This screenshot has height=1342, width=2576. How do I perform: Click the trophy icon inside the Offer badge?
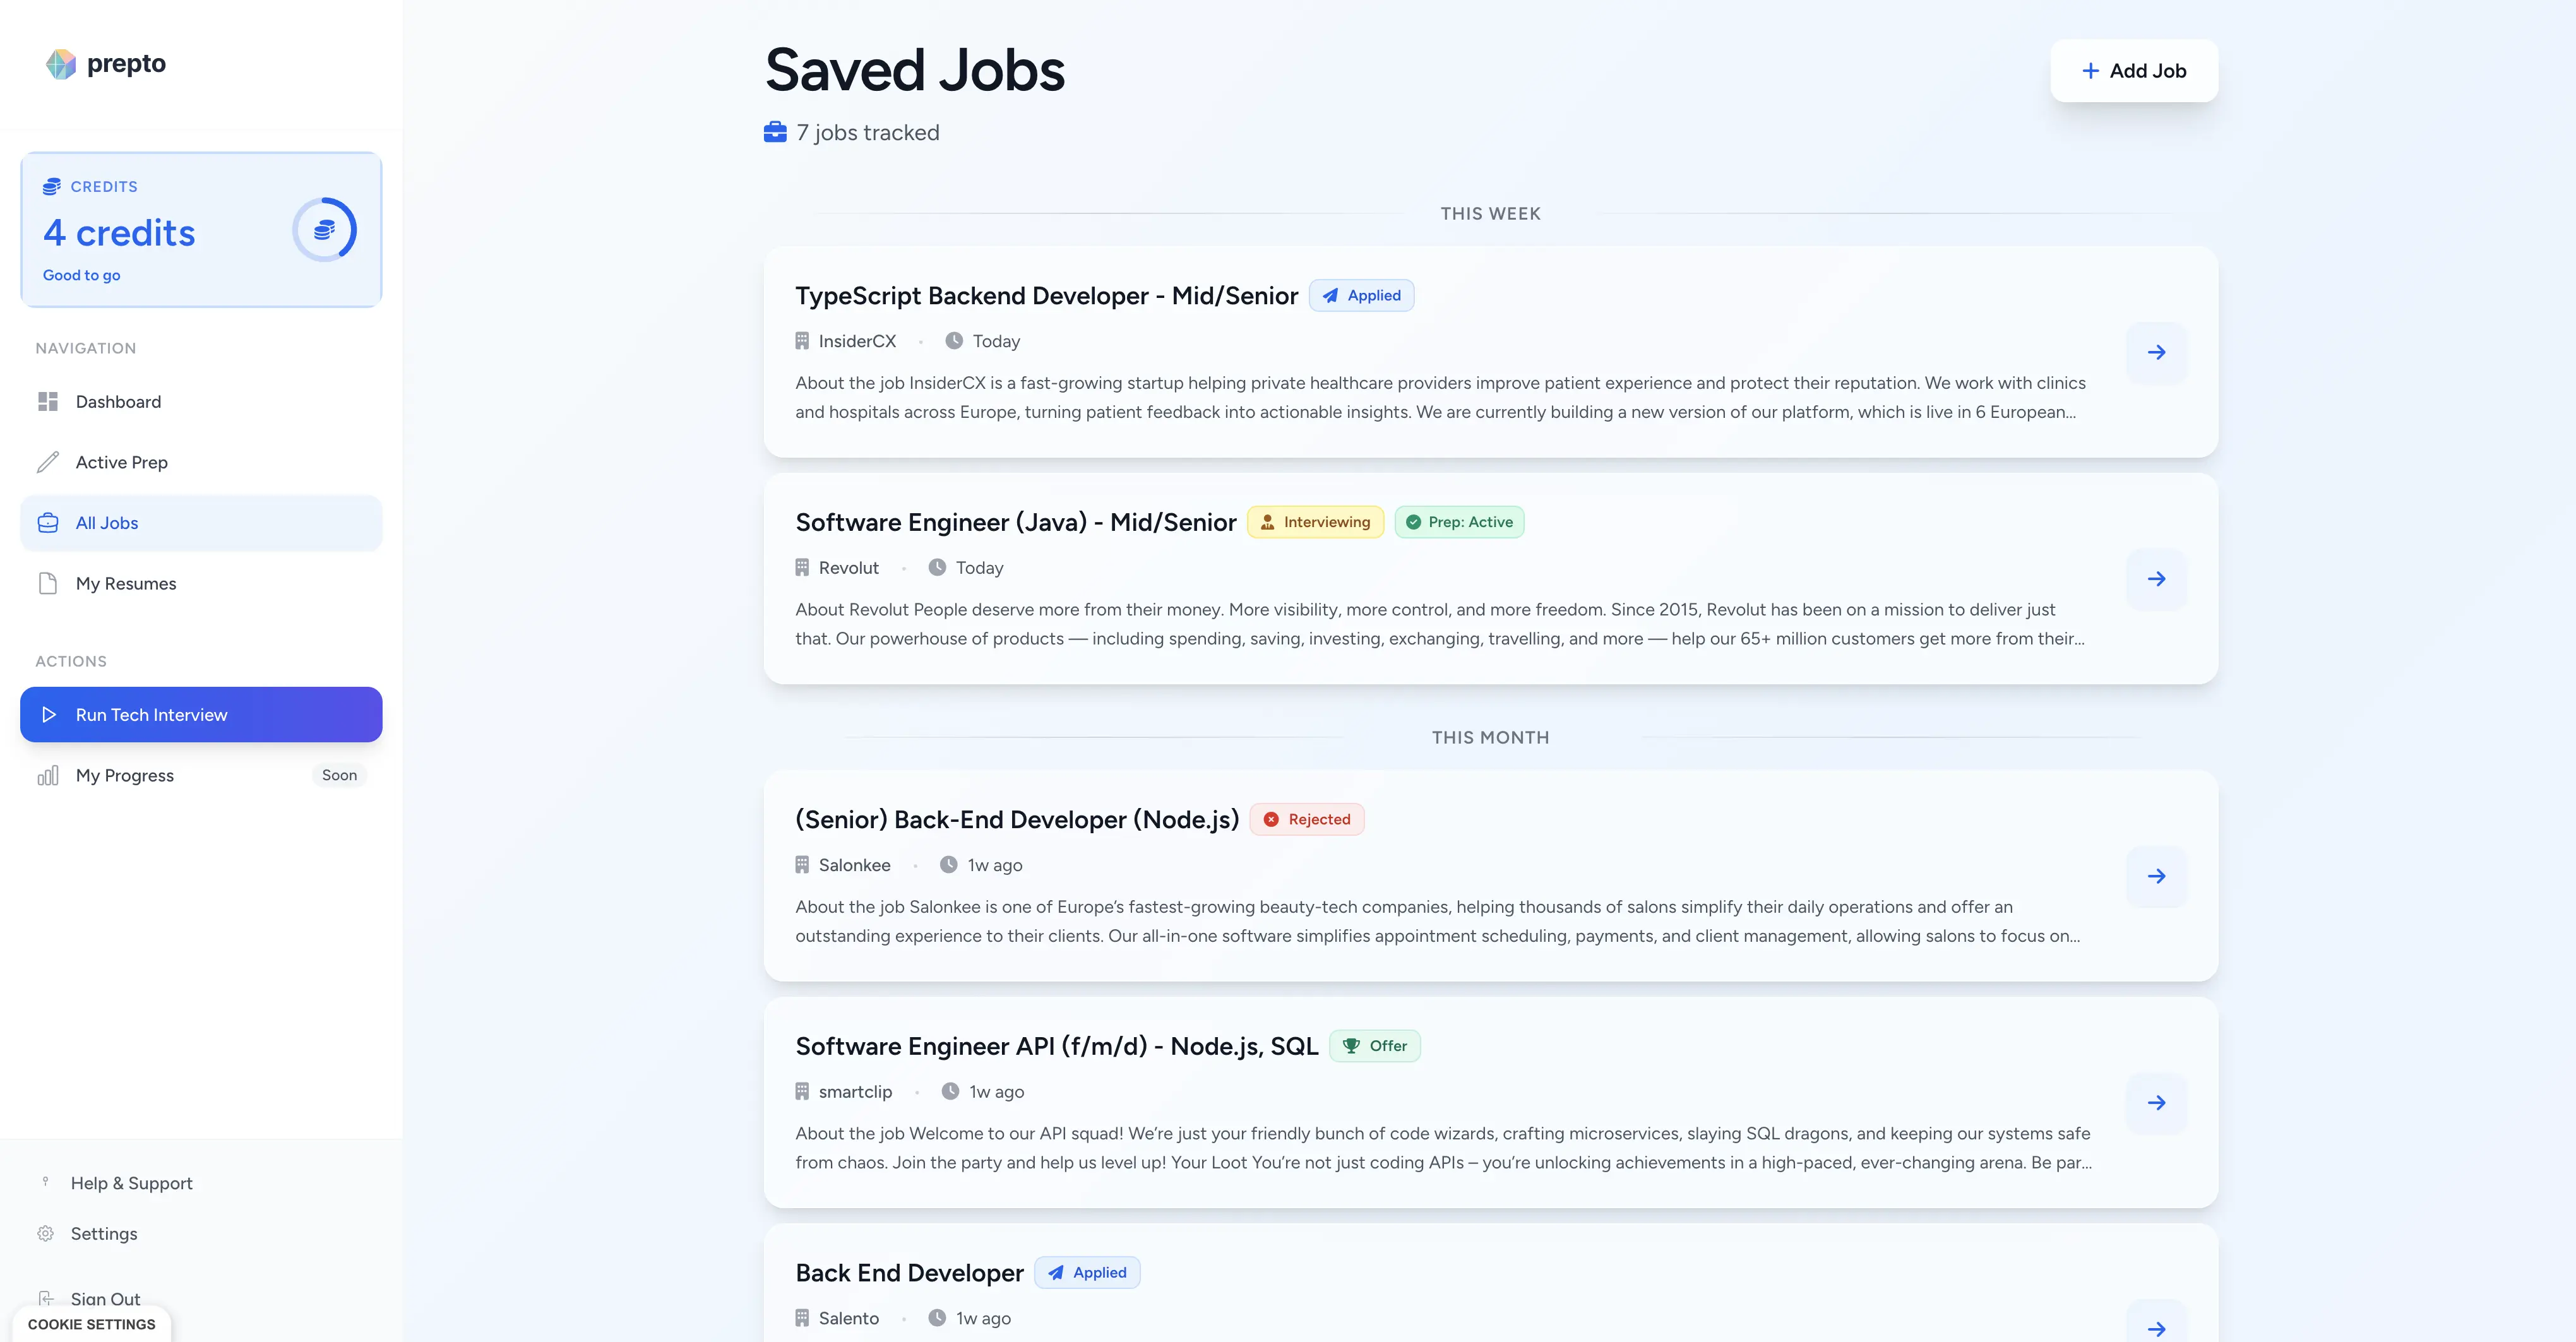click(x=1352, y=1045)
